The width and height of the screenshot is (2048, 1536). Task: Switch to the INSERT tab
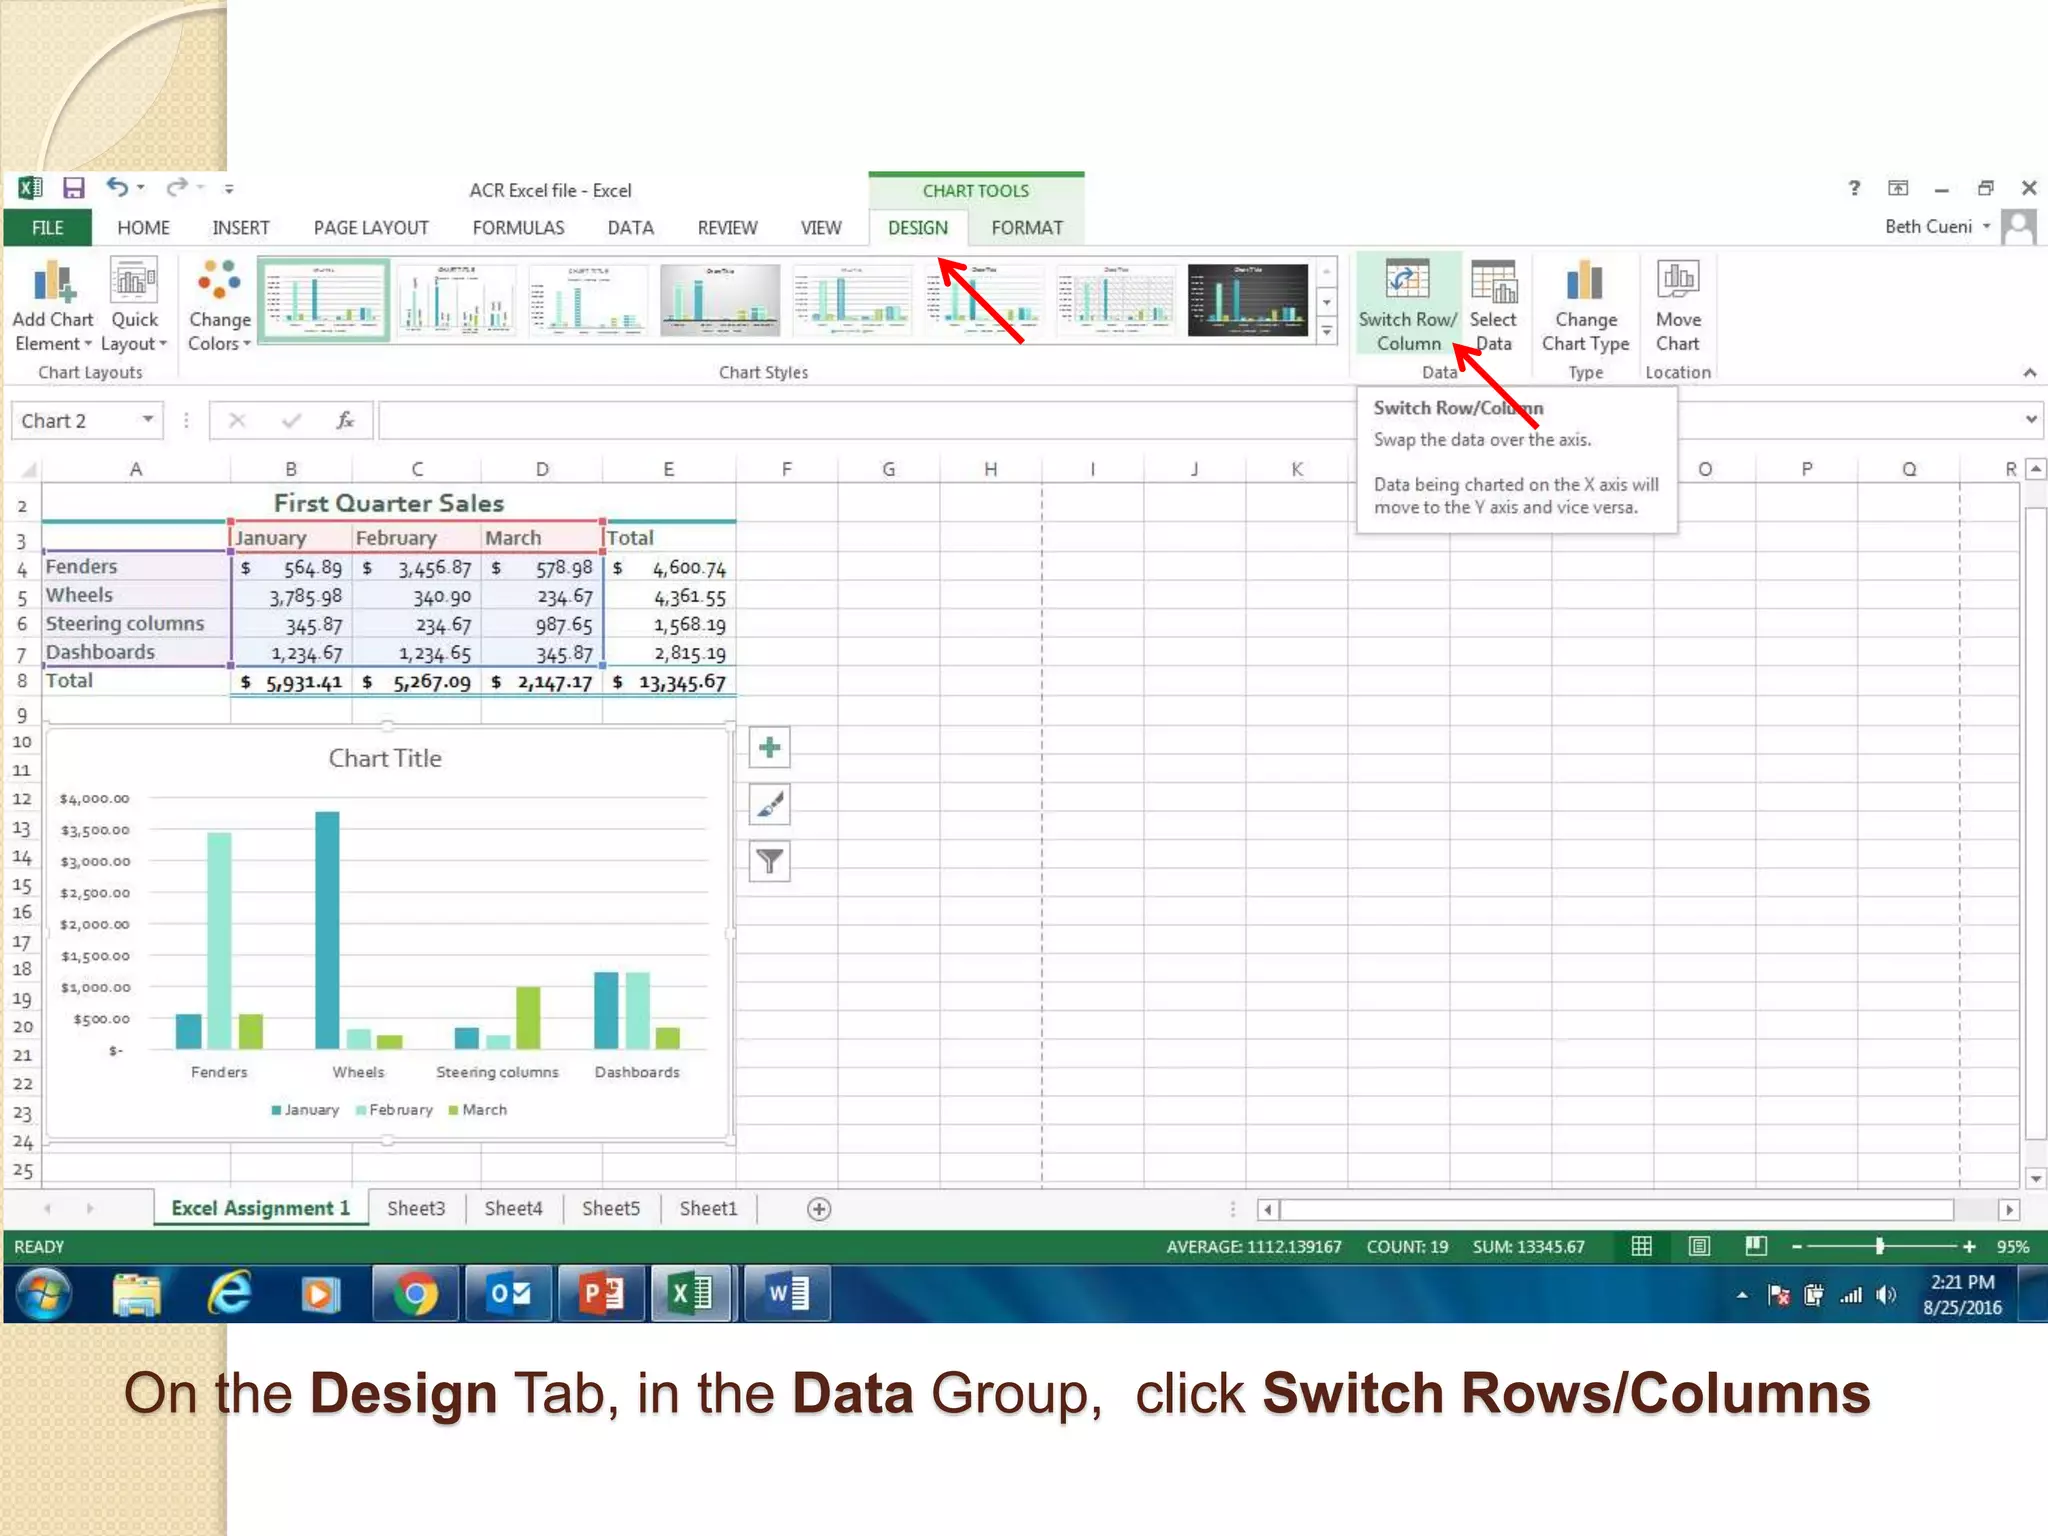(240, 228)
